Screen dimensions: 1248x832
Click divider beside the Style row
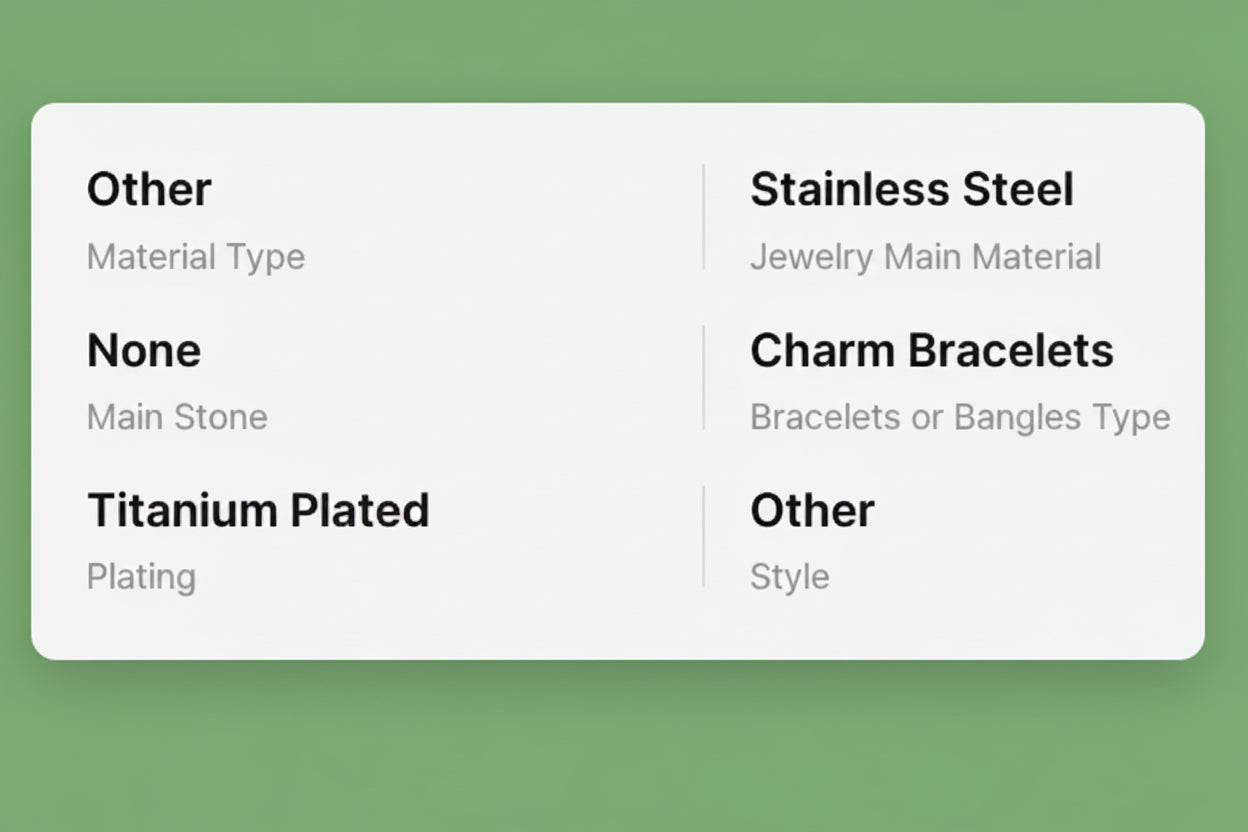704,537
